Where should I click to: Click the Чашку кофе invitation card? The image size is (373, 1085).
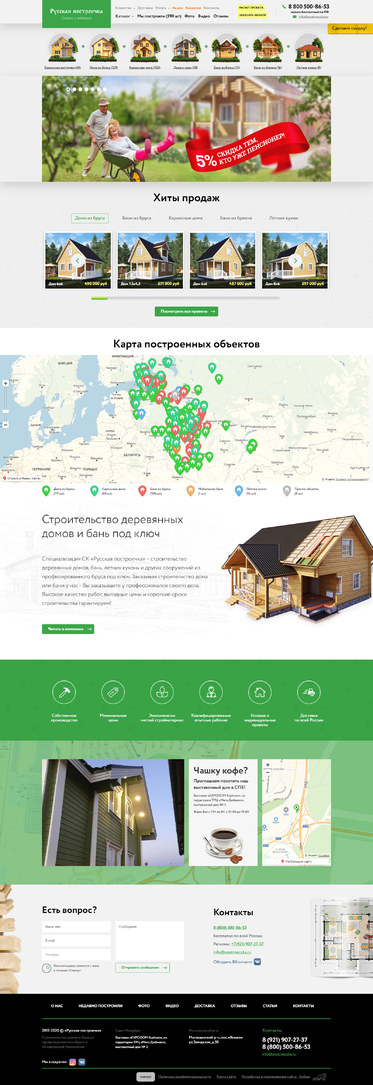pyautogui.click(x=223, y=812)
